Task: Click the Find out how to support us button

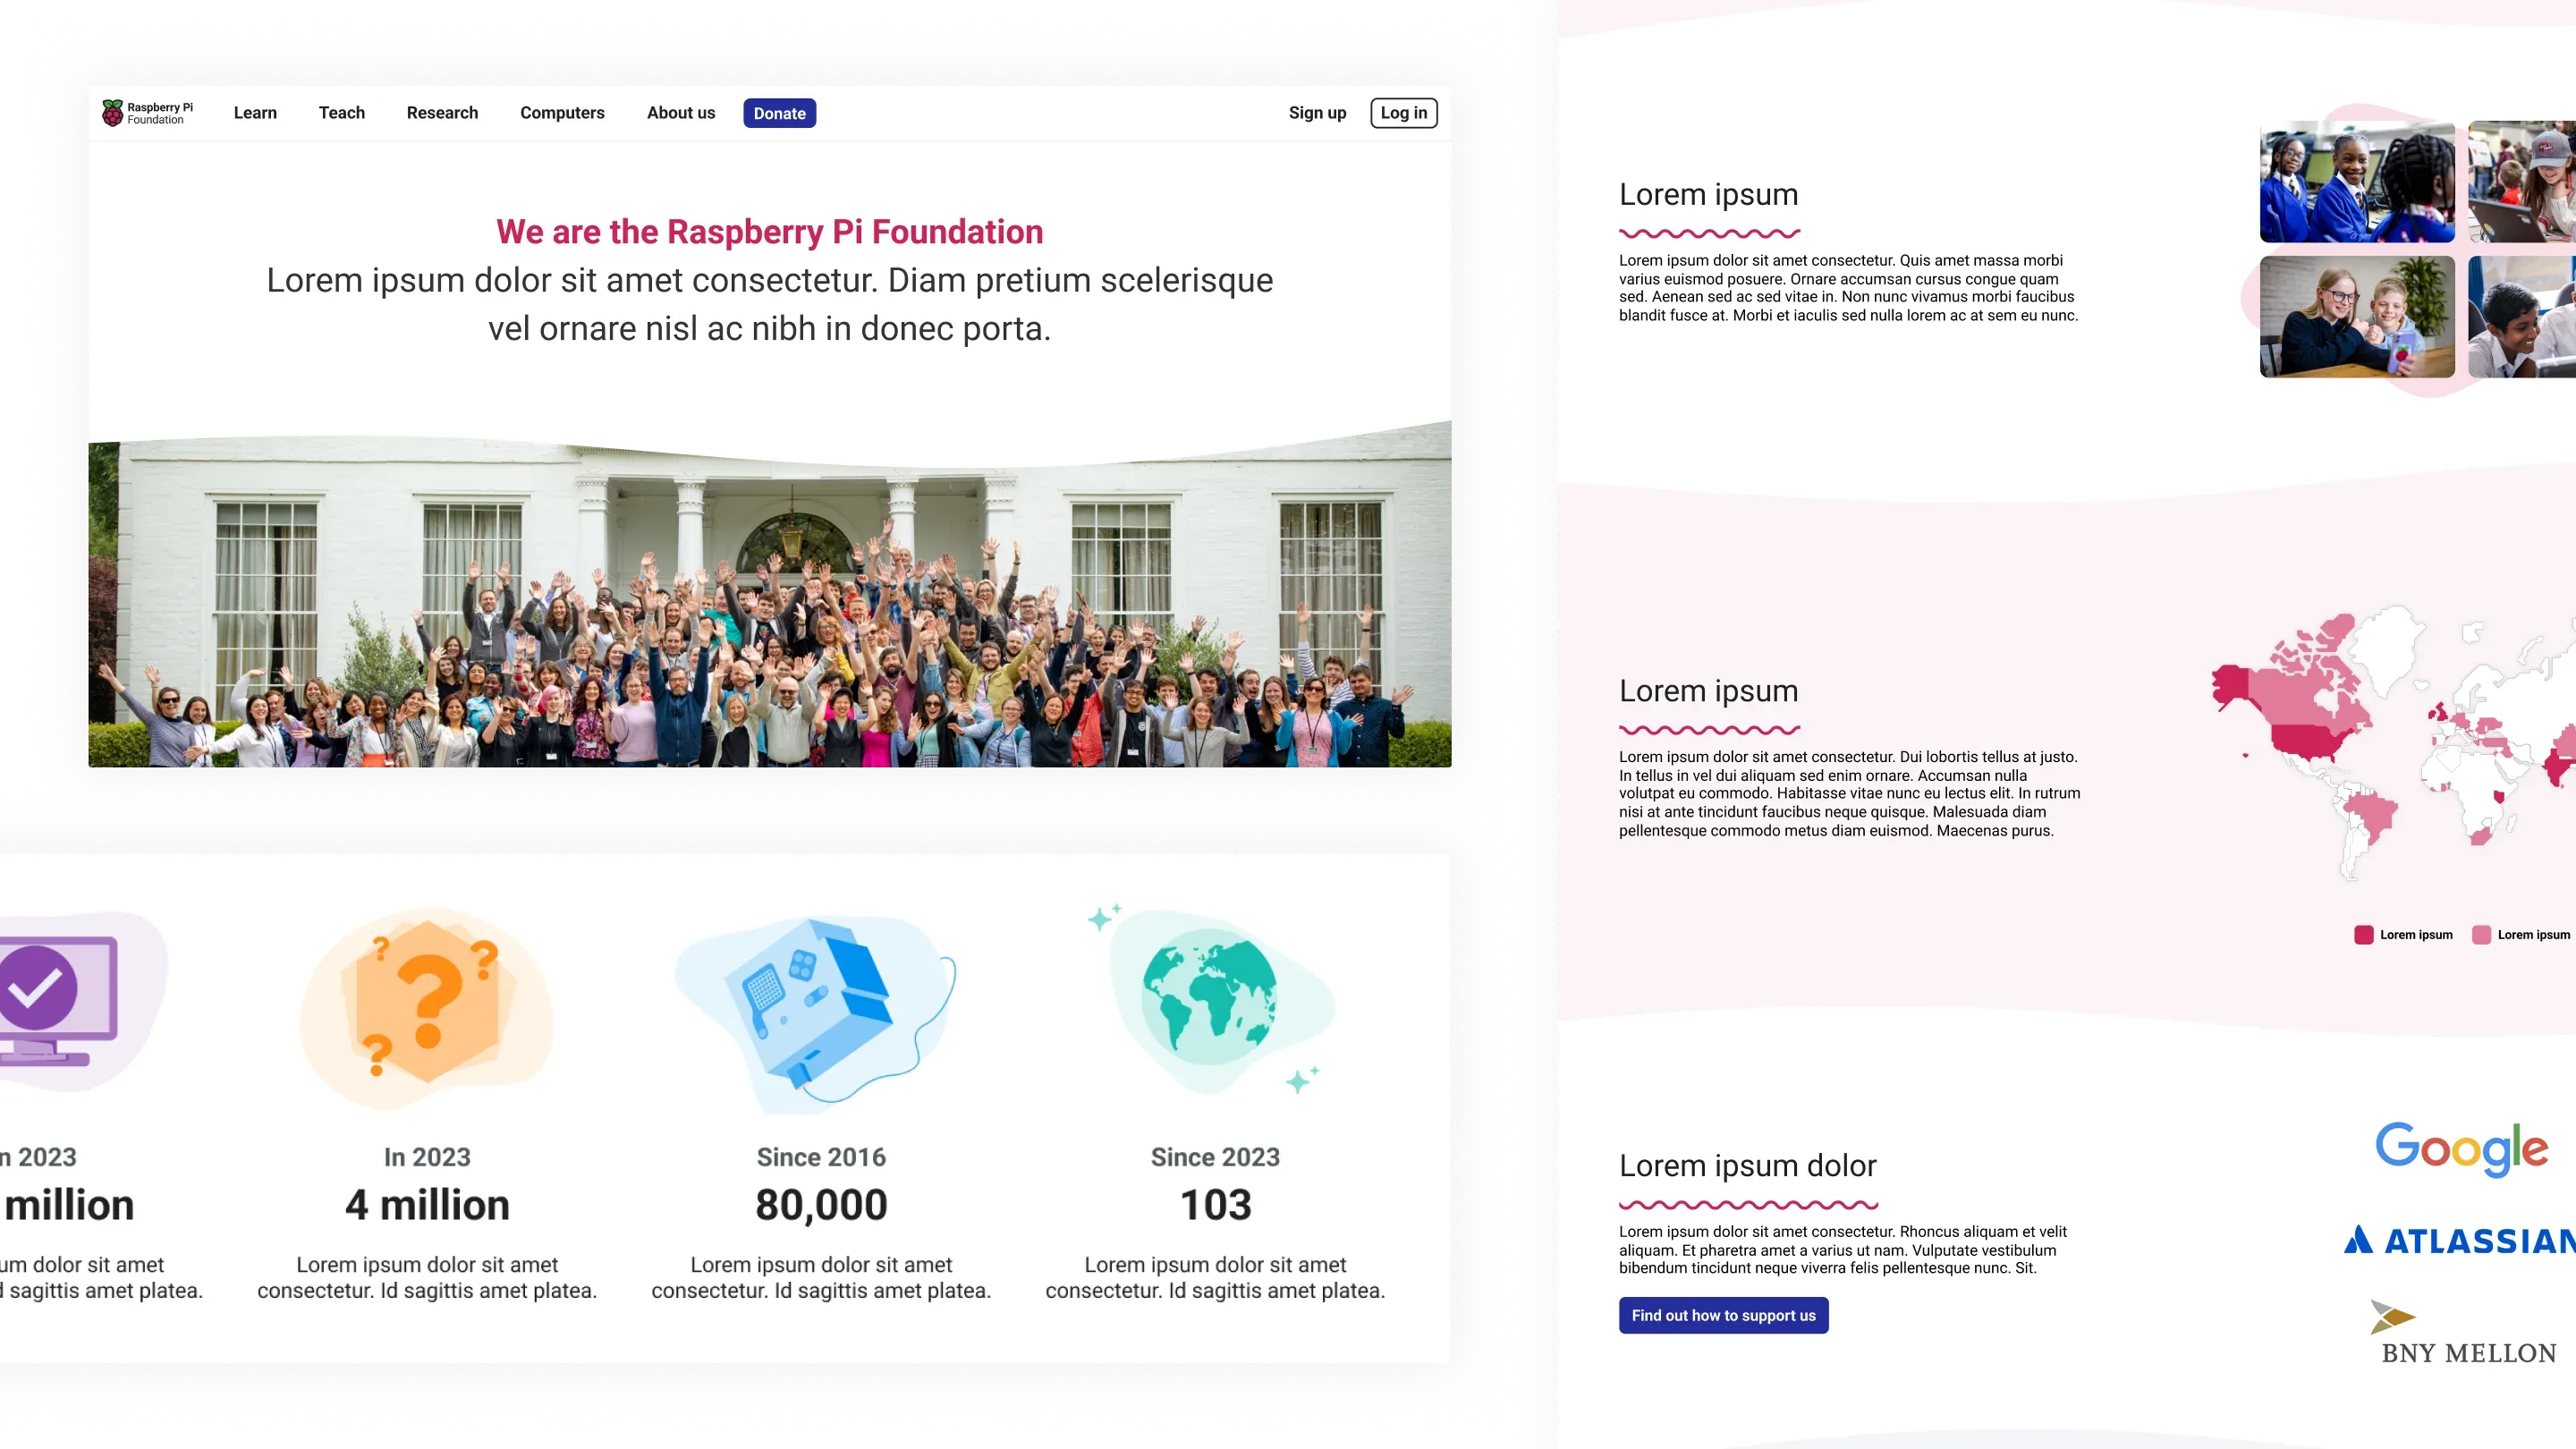Action: [x=1724, y=1315]
